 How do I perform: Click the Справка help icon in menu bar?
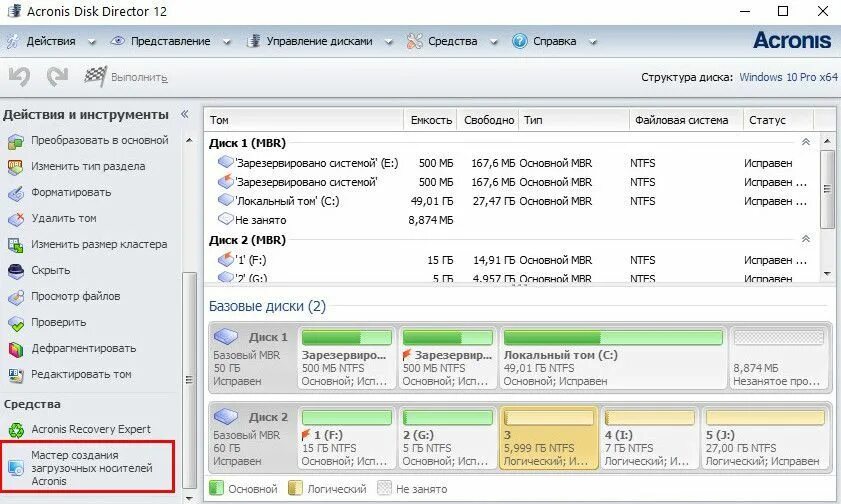click(519, 41)
